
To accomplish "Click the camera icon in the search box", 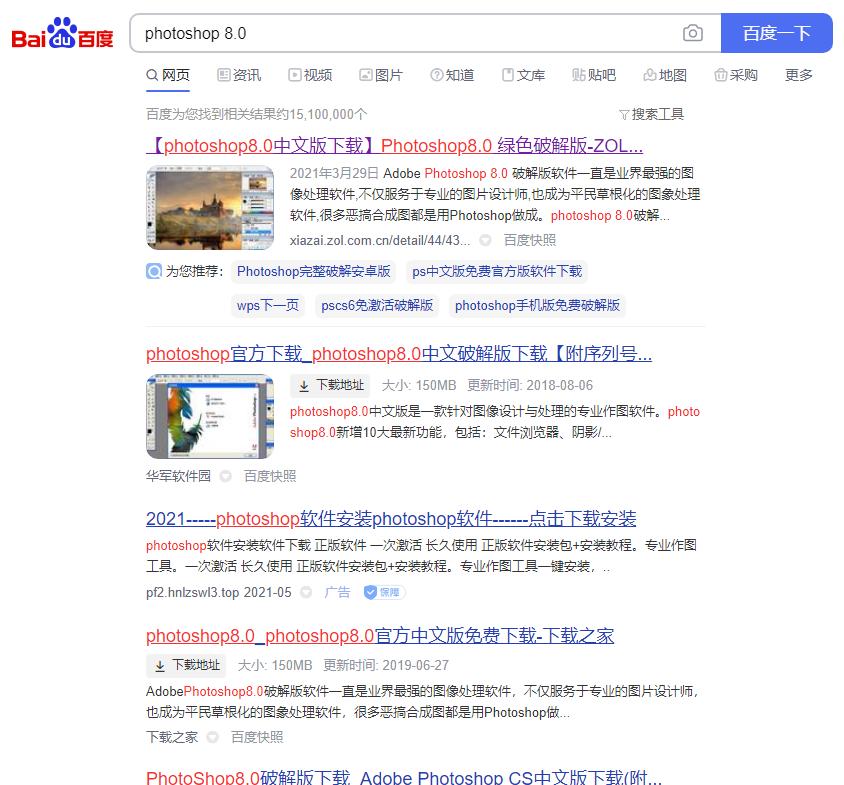I will (x=694, y=33).
